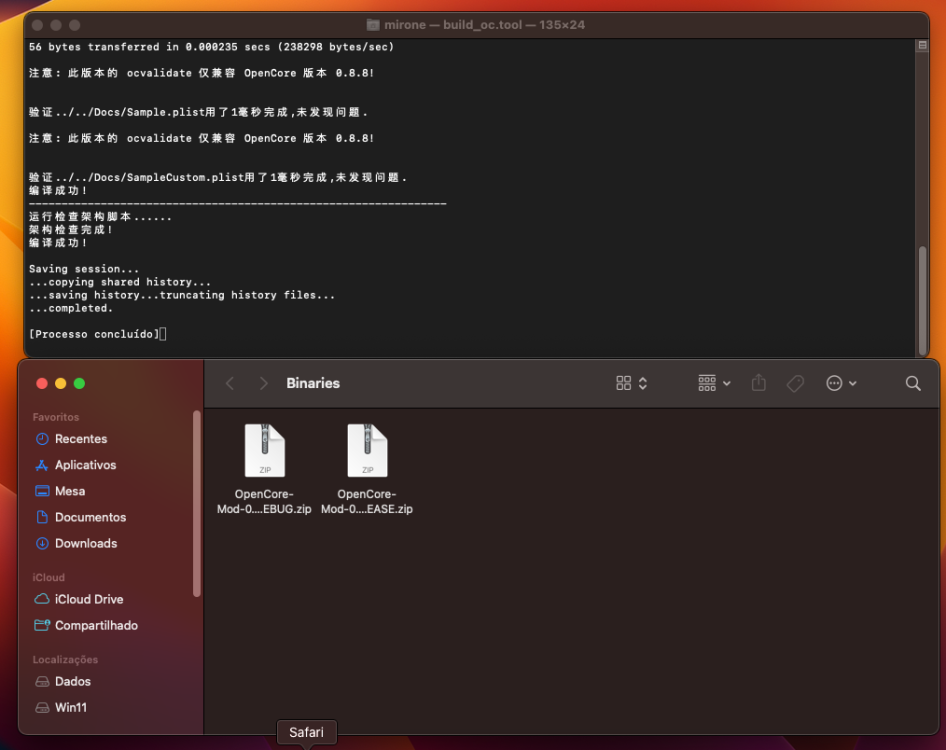This screenshot has width=946, height=750.
Task: Click the [Processo concluído] line in Terminal
Action: coord(94,334)
